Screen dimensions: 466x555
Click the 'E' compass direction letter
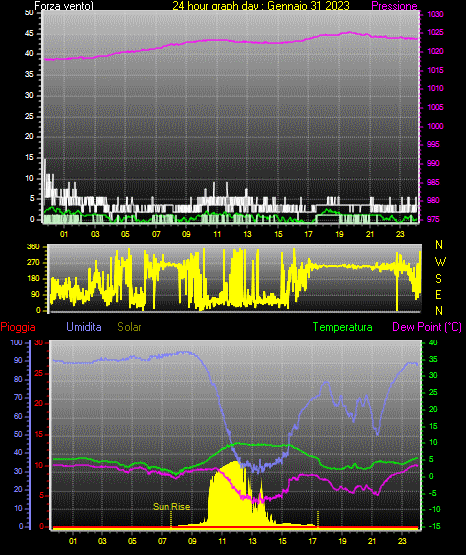(438, 294)
